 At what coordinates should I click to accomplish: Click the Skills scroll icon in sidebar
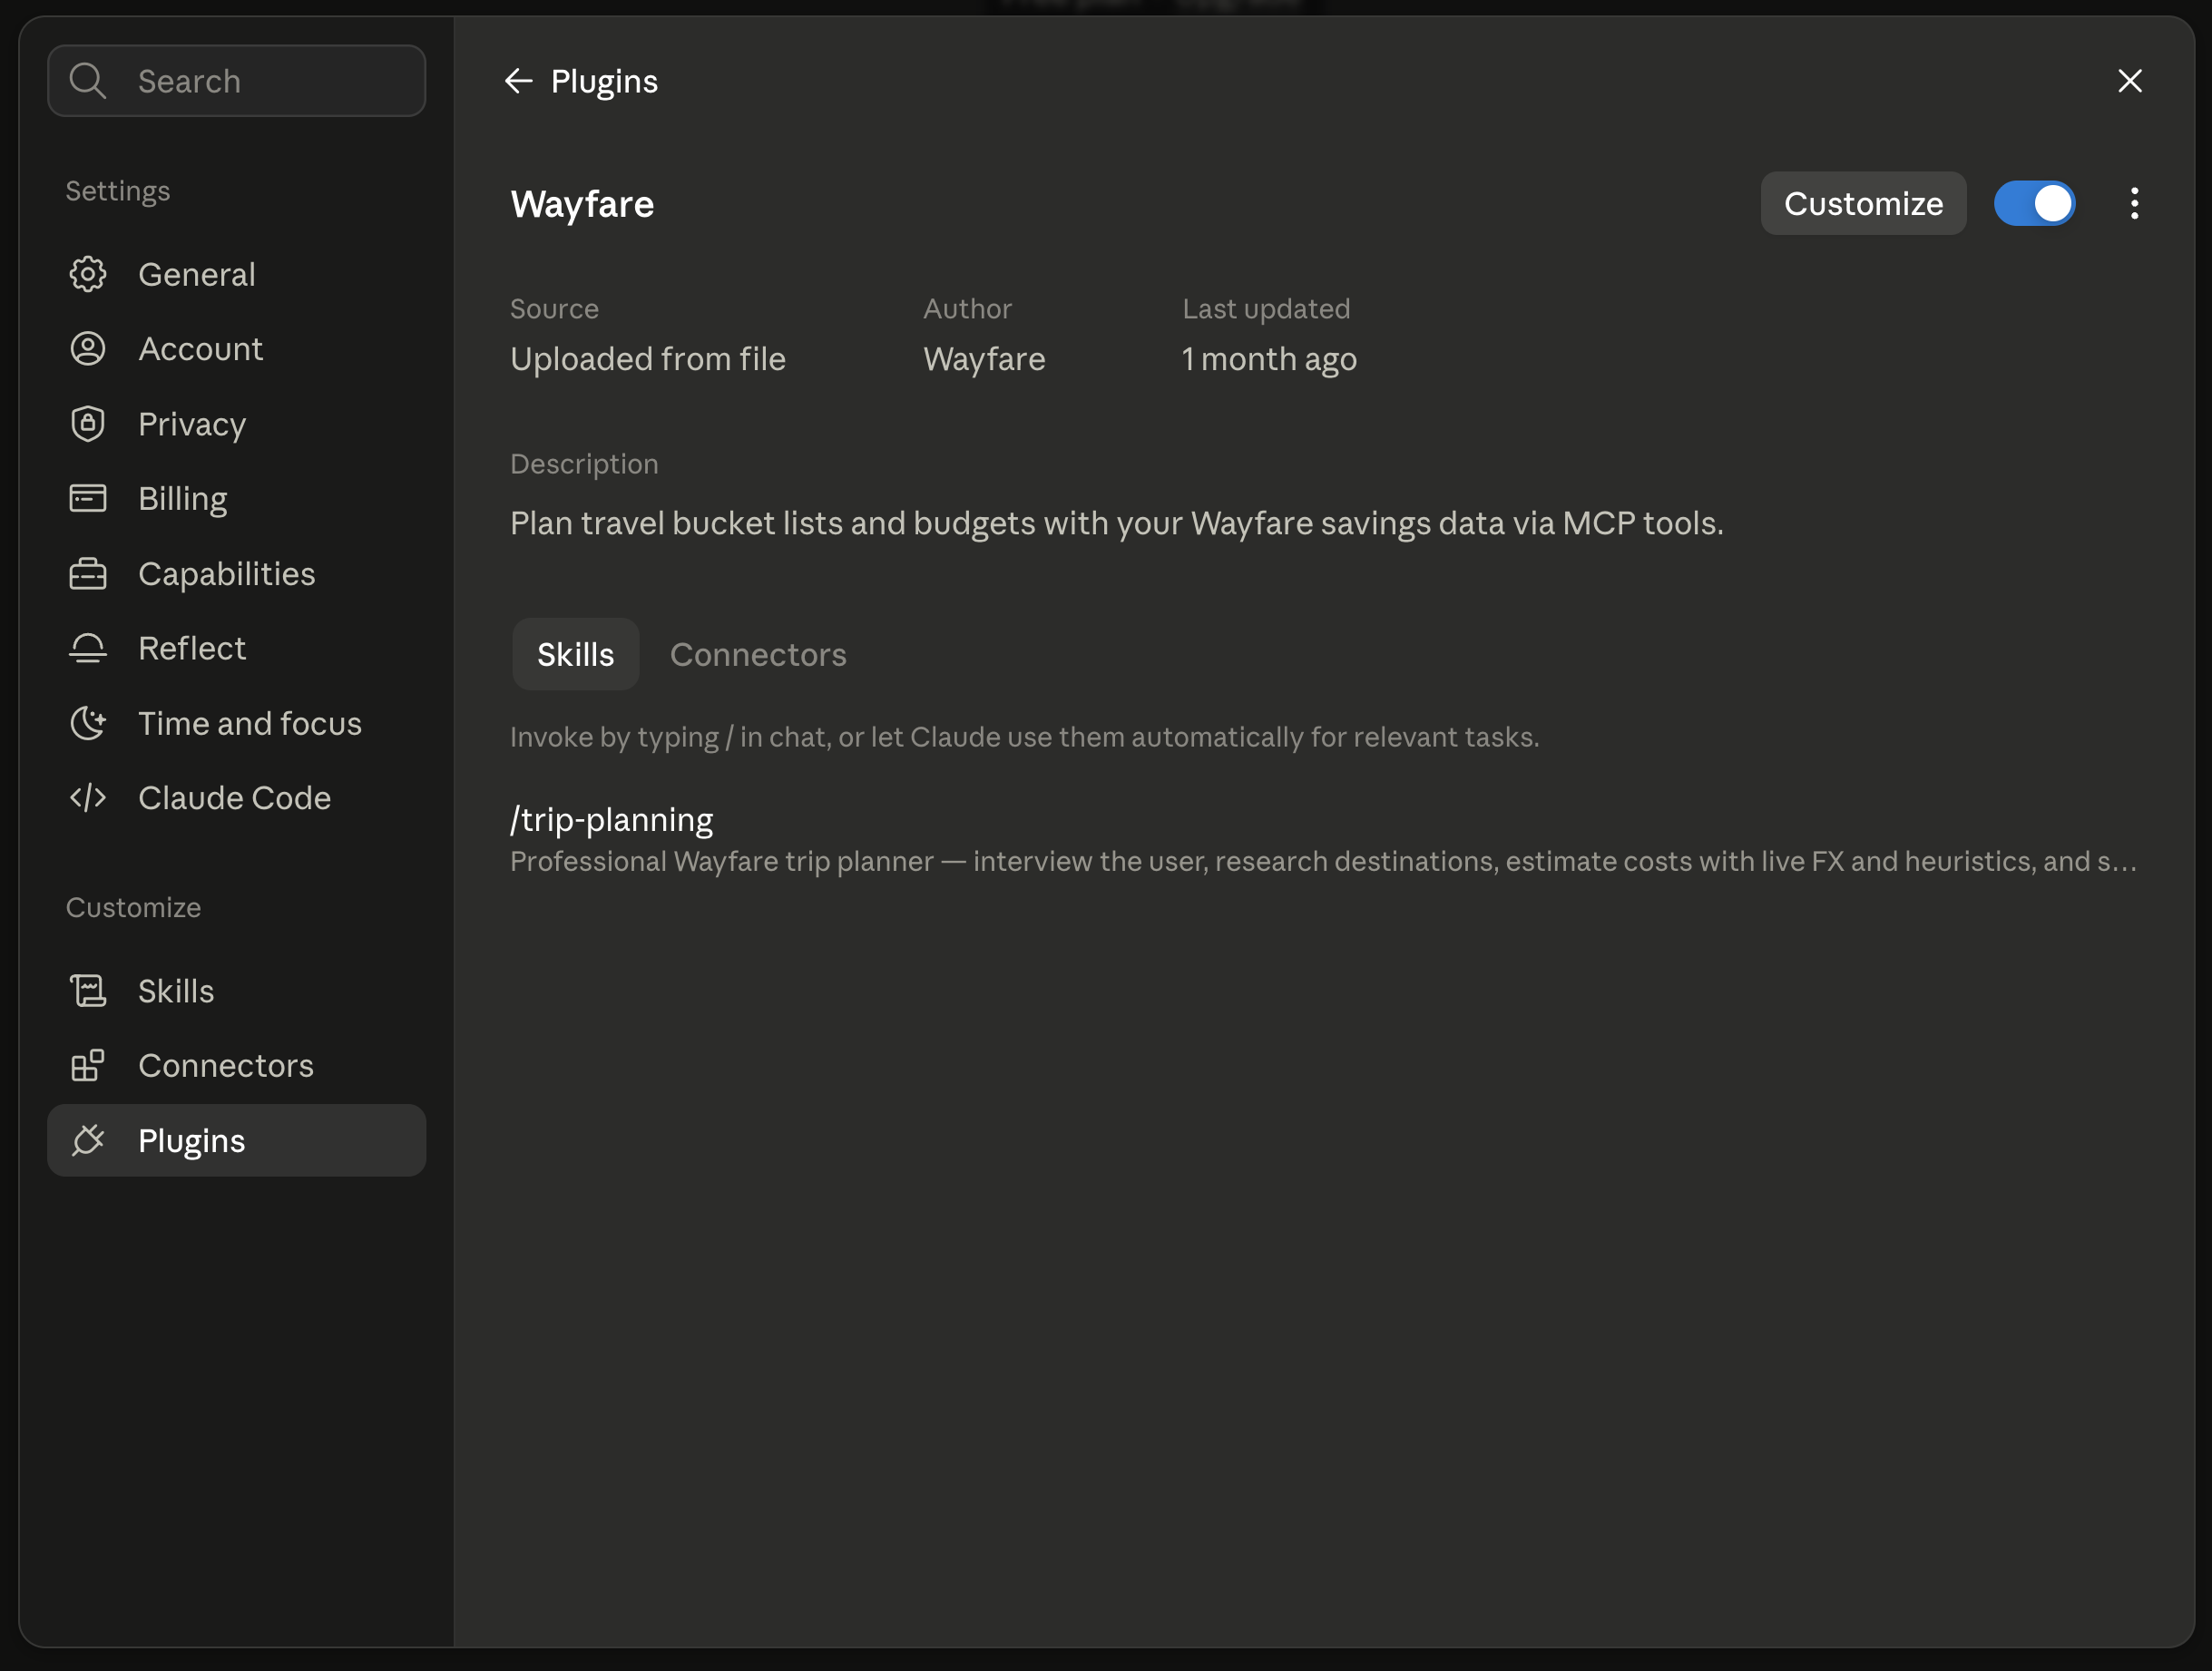coord(88,991)
